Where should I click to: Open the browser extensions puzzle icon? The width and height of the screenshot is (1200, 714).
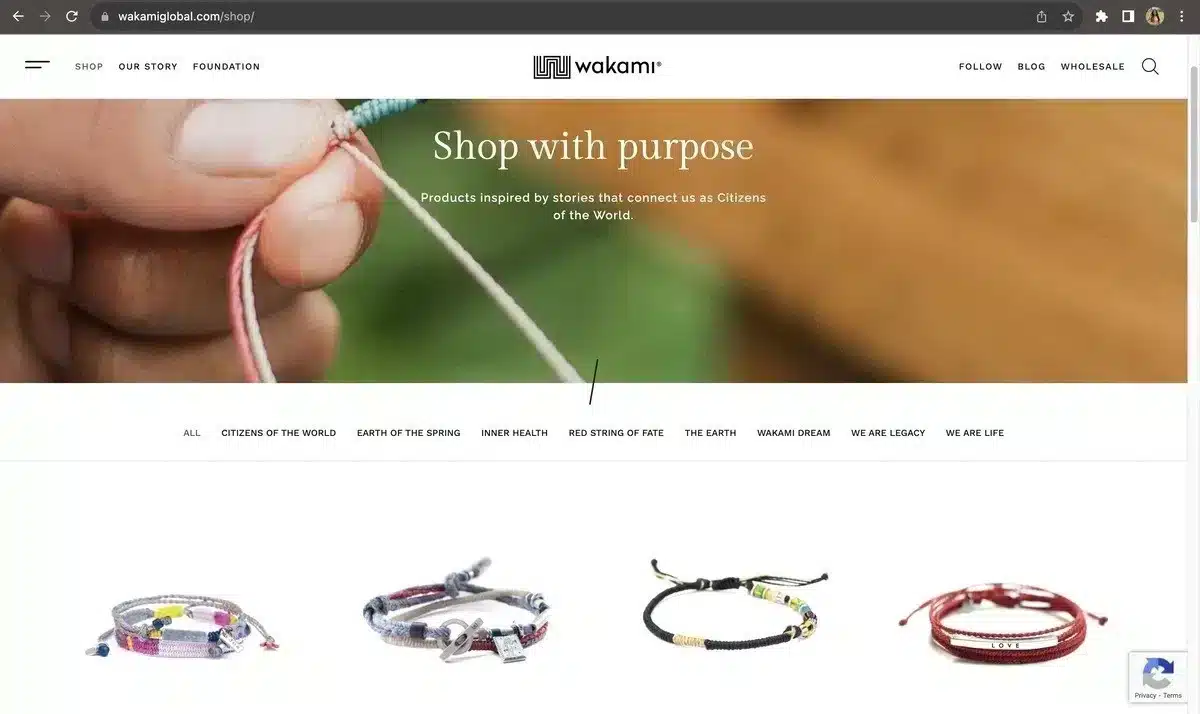1101,17
